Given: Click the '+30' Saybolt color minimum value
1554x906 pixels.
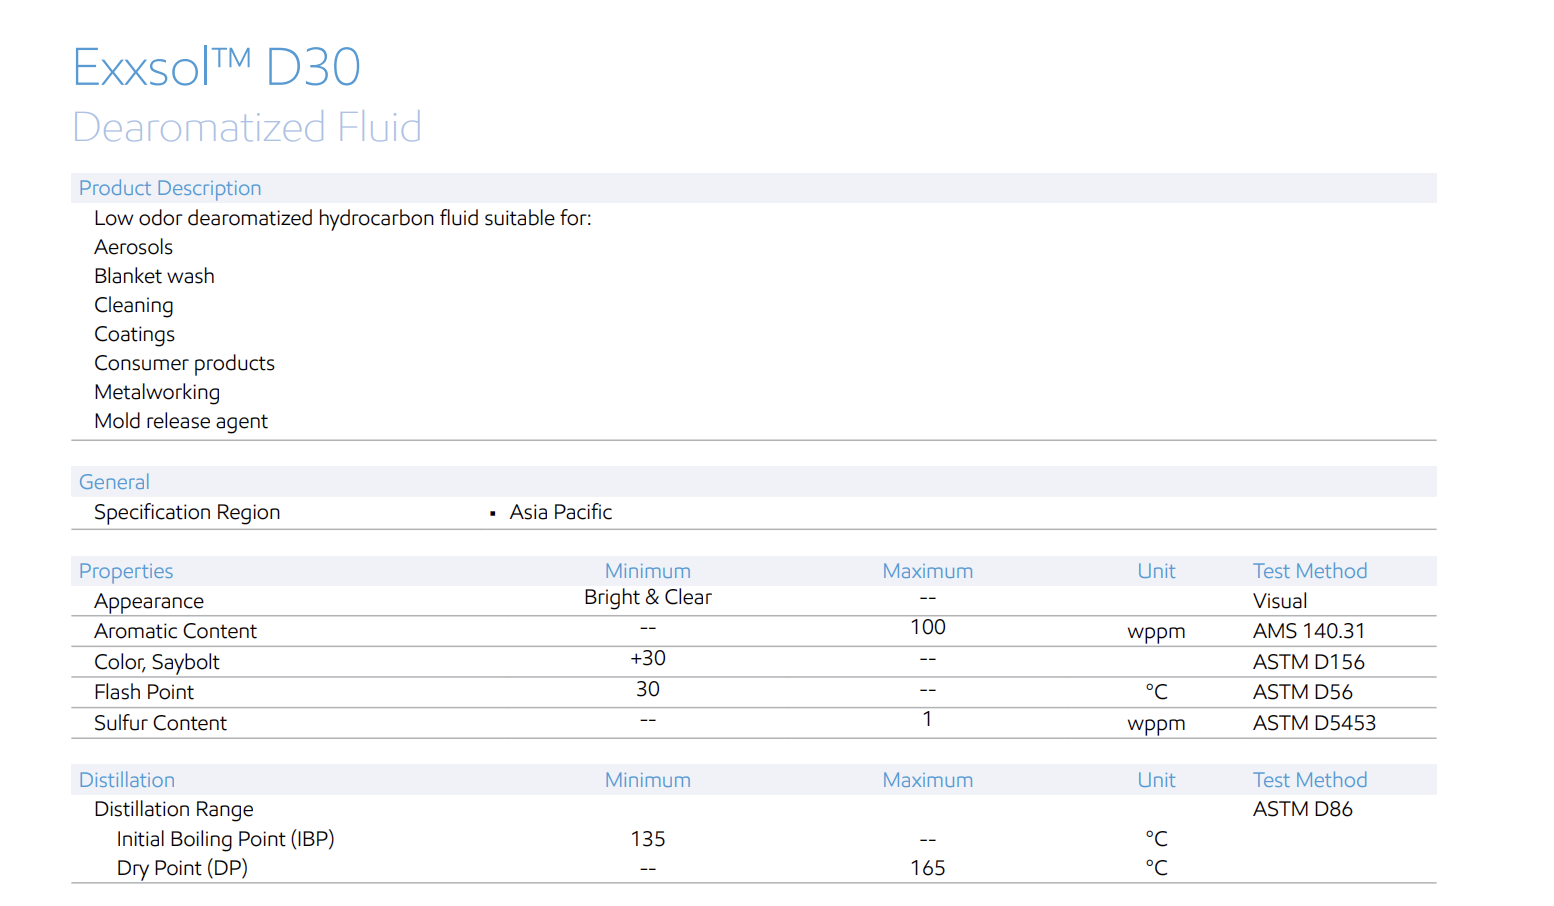Looking at the screenshot, I should tap(648, 658).
